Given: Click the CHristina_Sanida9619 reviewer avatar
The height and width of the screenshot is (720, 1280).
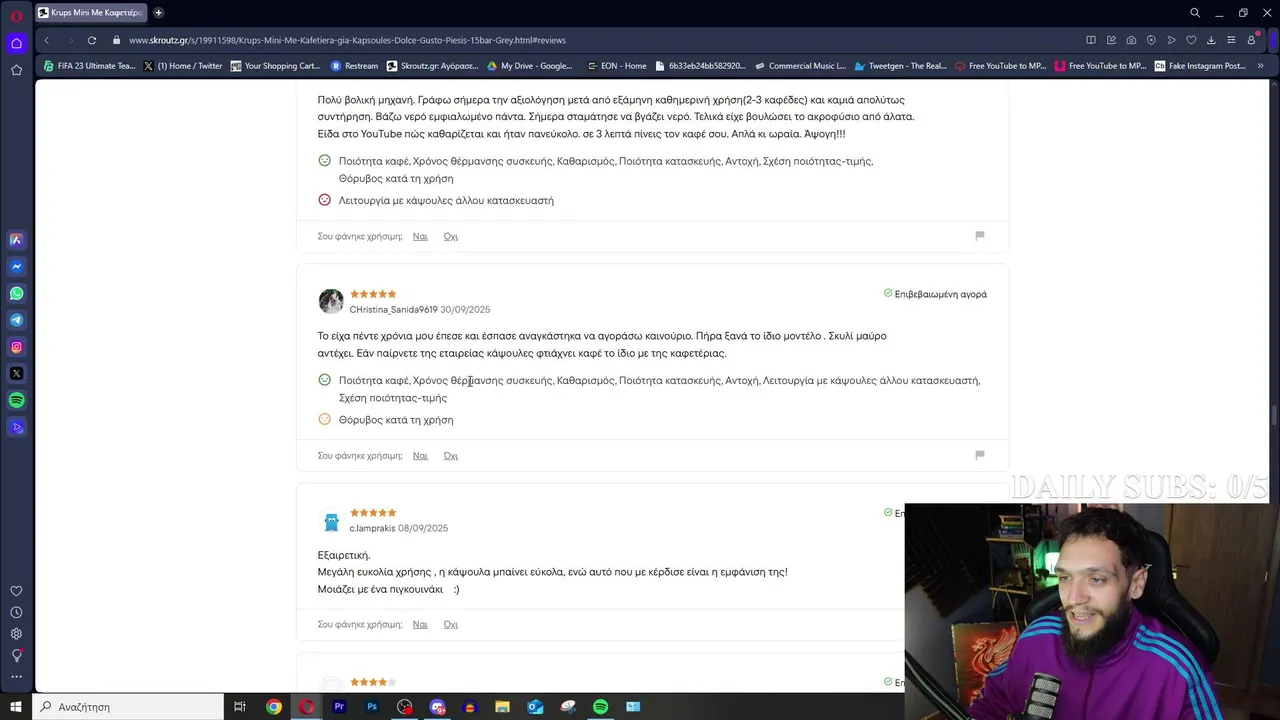Looking at the screenshot, I should coord(331,301).
